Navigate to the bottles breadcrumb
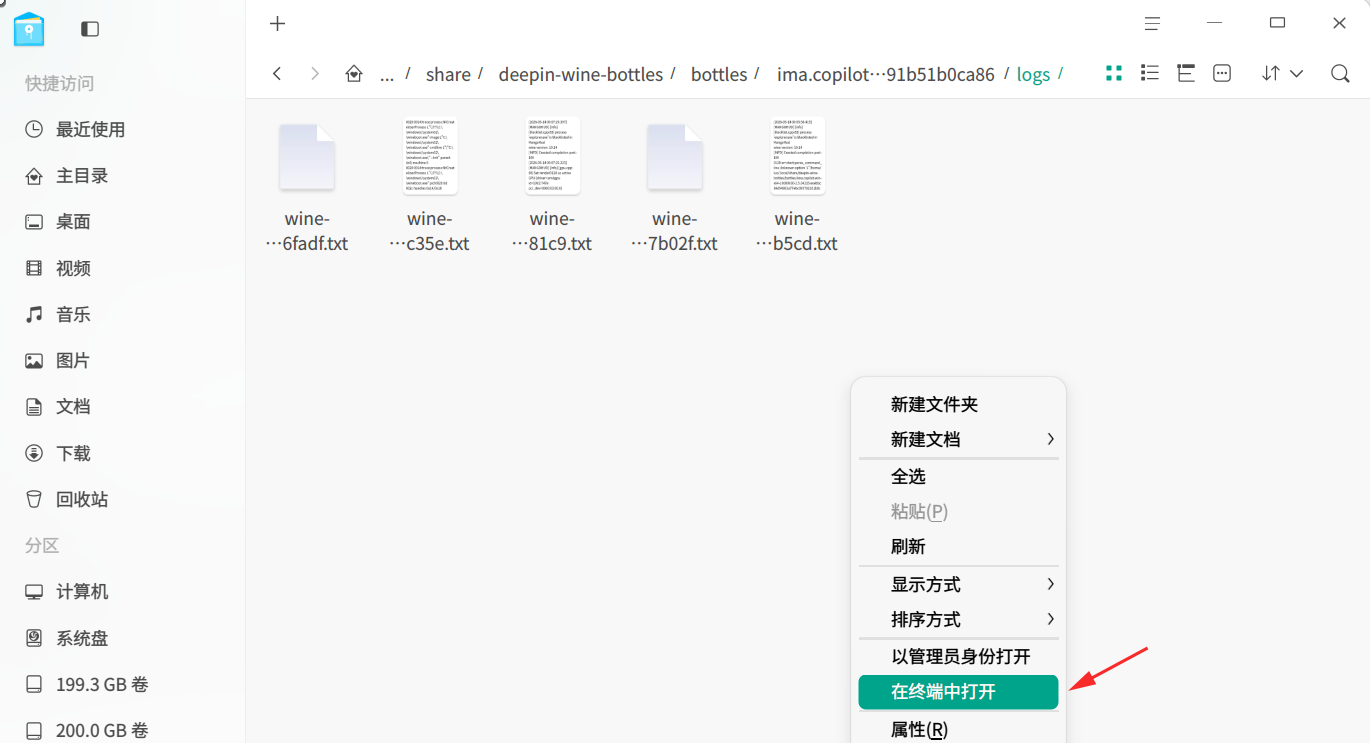 point(719,75)
